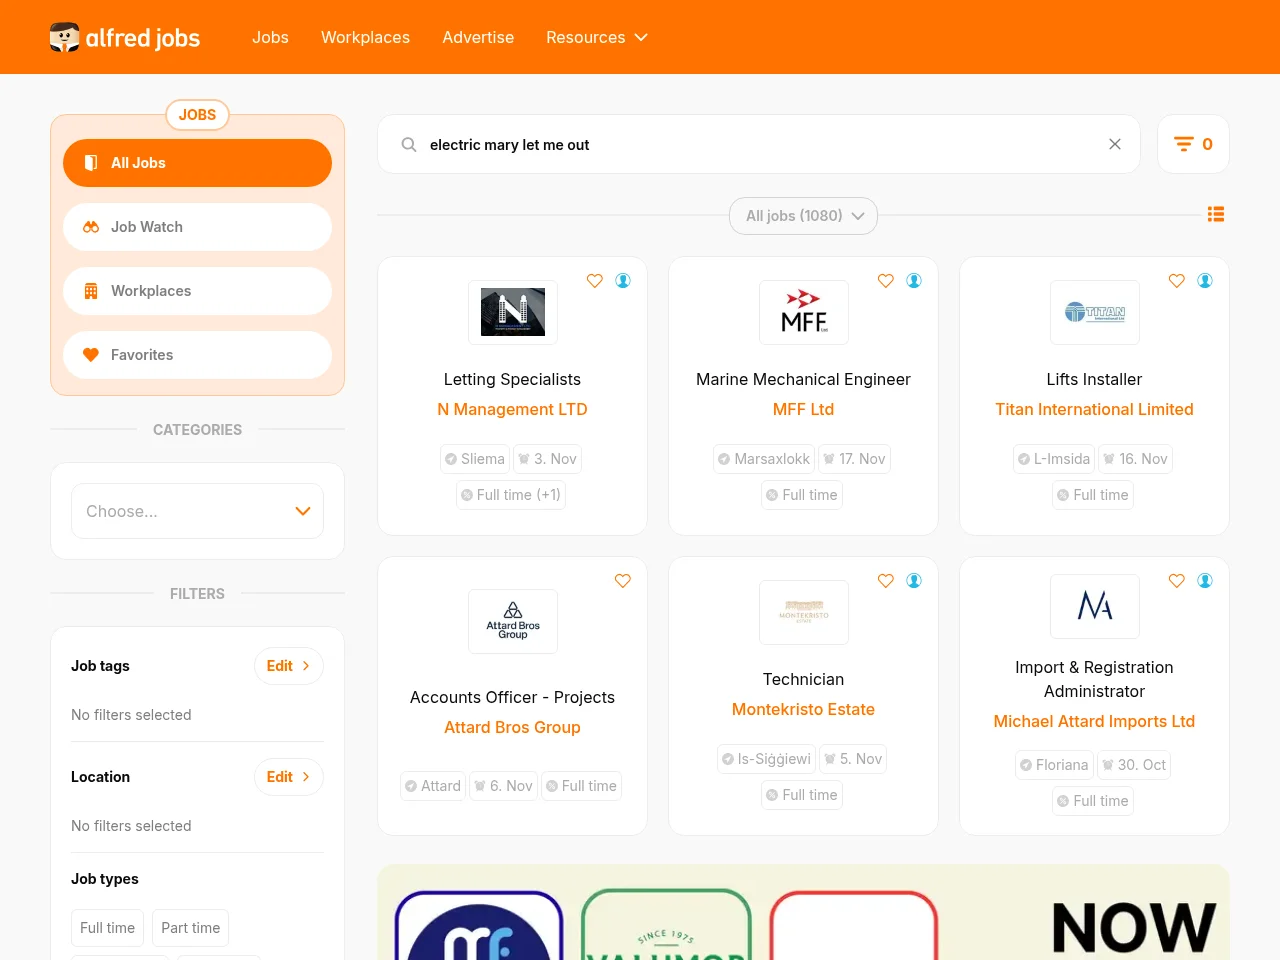The image size is (1280, 960).
Task: Open MFF Ltd company link
Action: coord(803,409)
